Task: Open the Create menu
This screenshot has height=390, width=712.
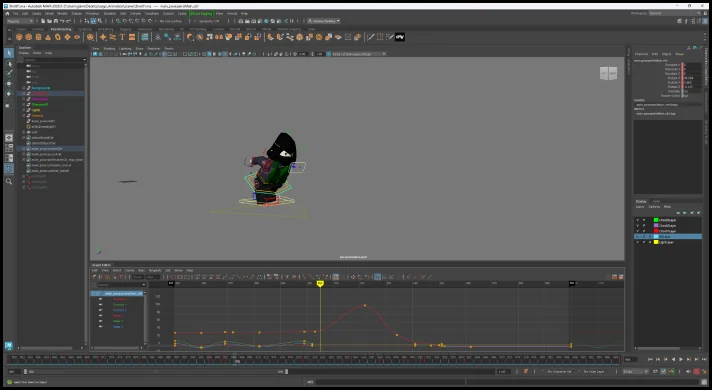Action: (36, 14)
